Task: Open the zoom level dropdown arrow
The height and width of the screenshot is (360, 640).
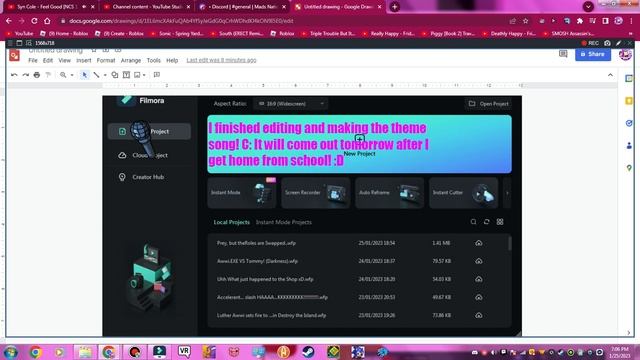Action: 72,75
